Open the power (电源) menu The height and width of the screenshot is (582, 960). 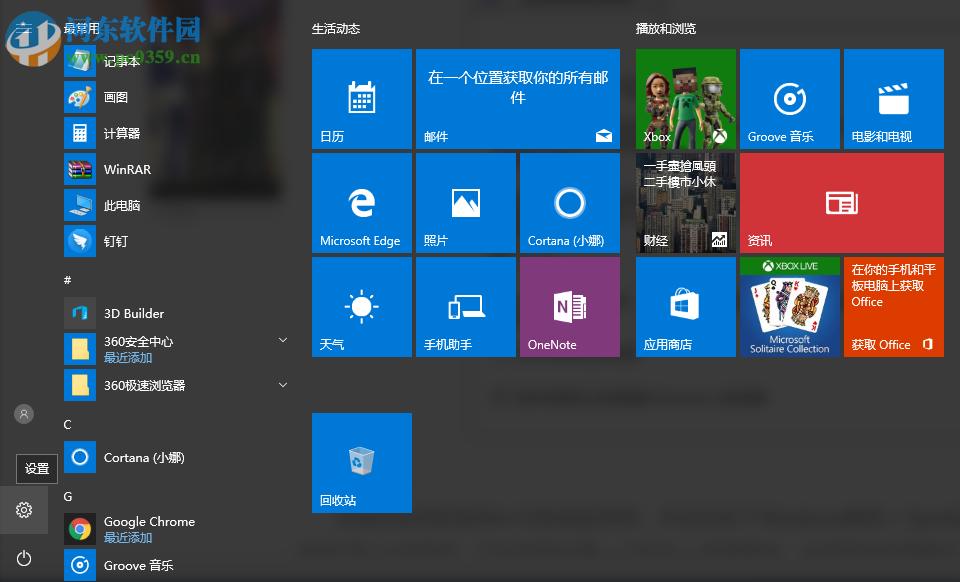click(x=24, y=559)
